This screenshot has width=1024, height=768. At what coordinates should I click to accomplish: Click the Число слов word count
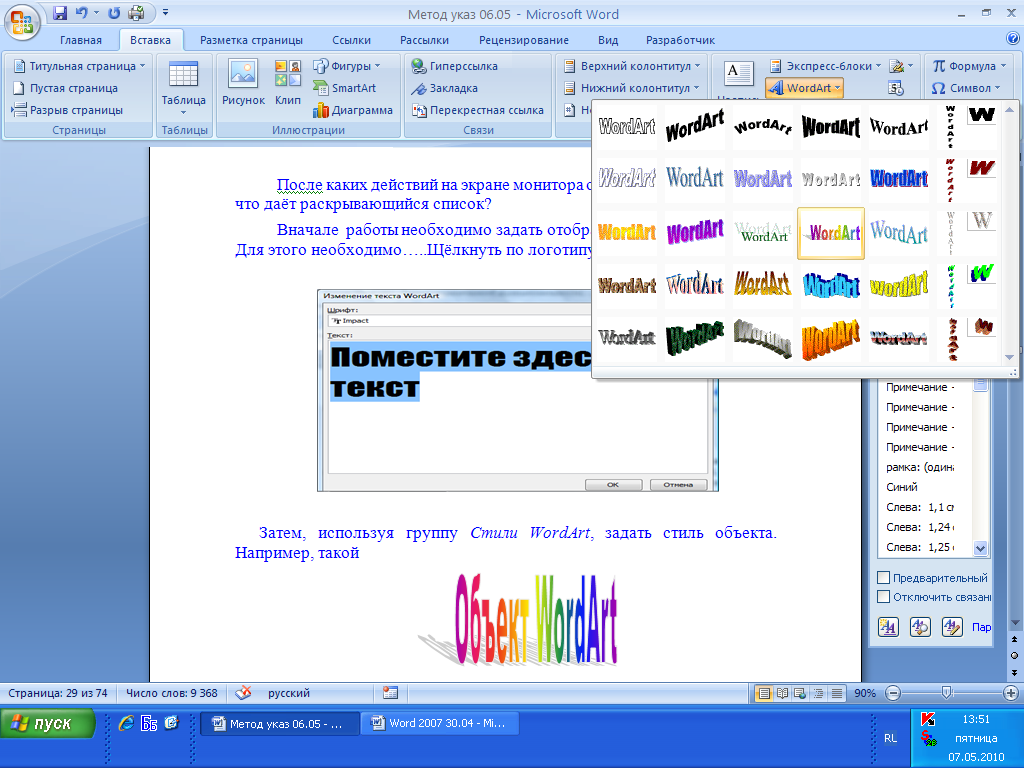point(172,693)
